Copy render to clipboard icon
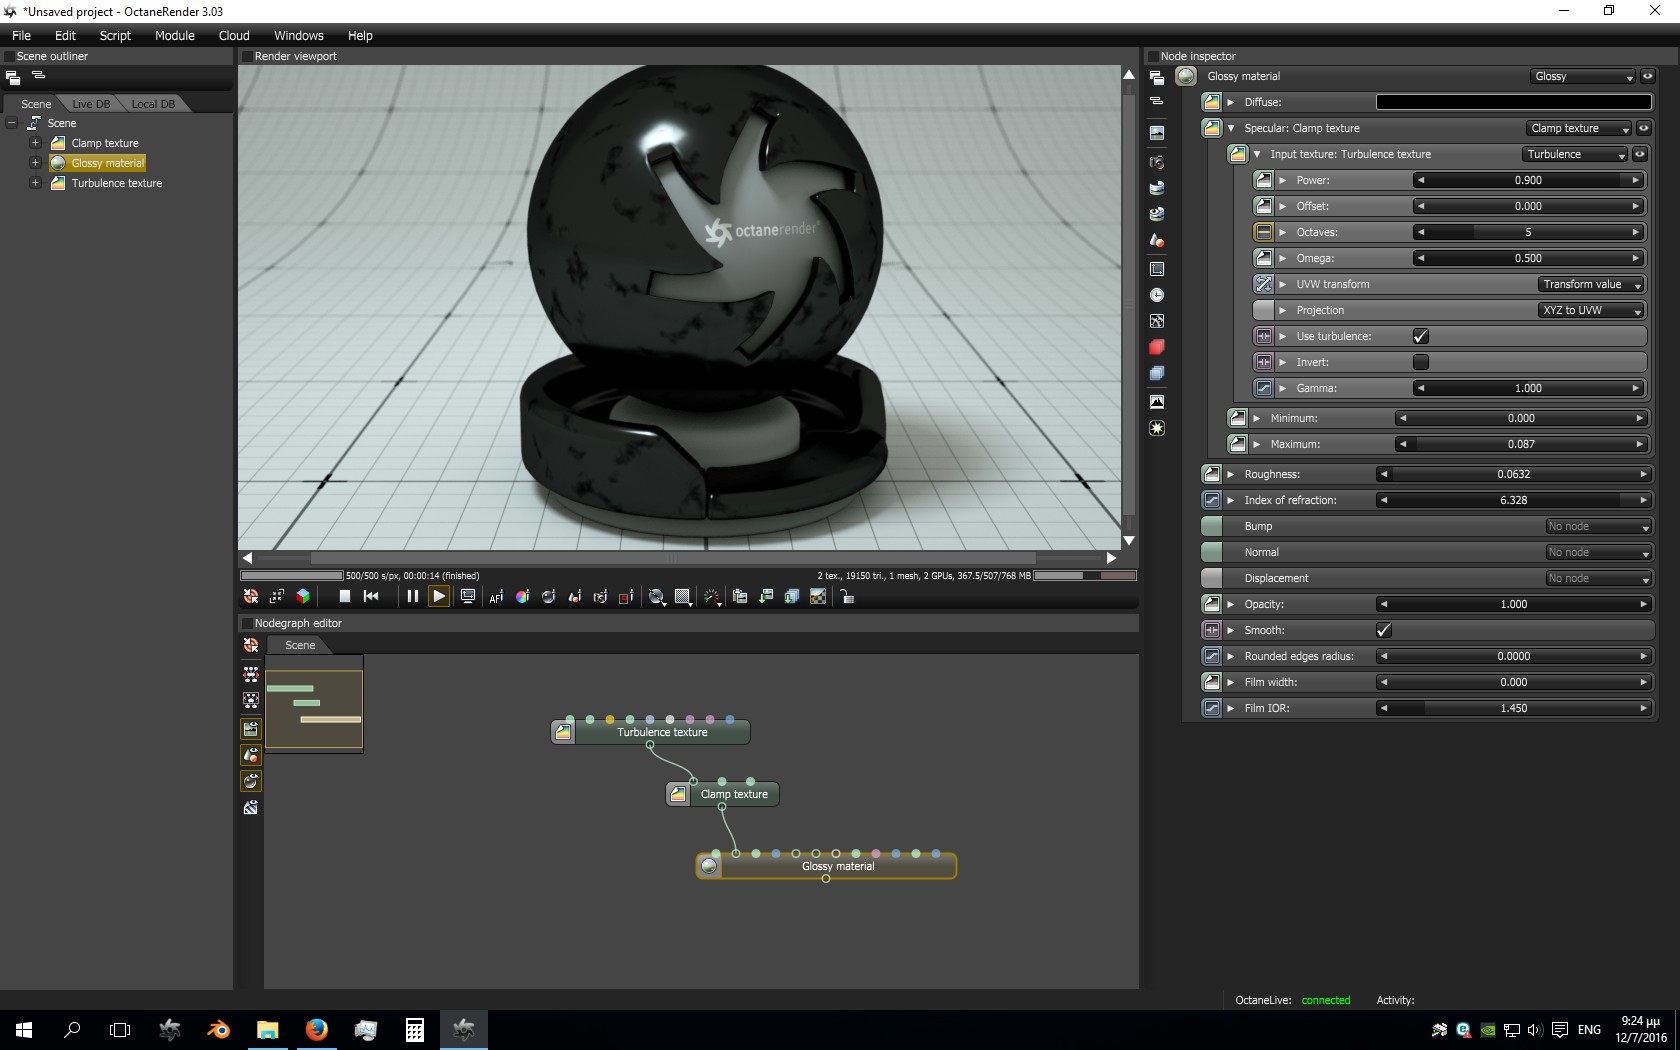Screen dimensions: 1680x1050 click(740, 596)
